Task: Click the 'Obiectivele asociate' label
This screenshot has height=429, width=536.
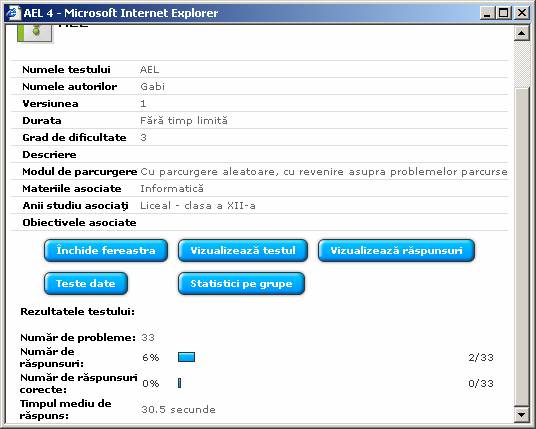Action: point(79,223)
